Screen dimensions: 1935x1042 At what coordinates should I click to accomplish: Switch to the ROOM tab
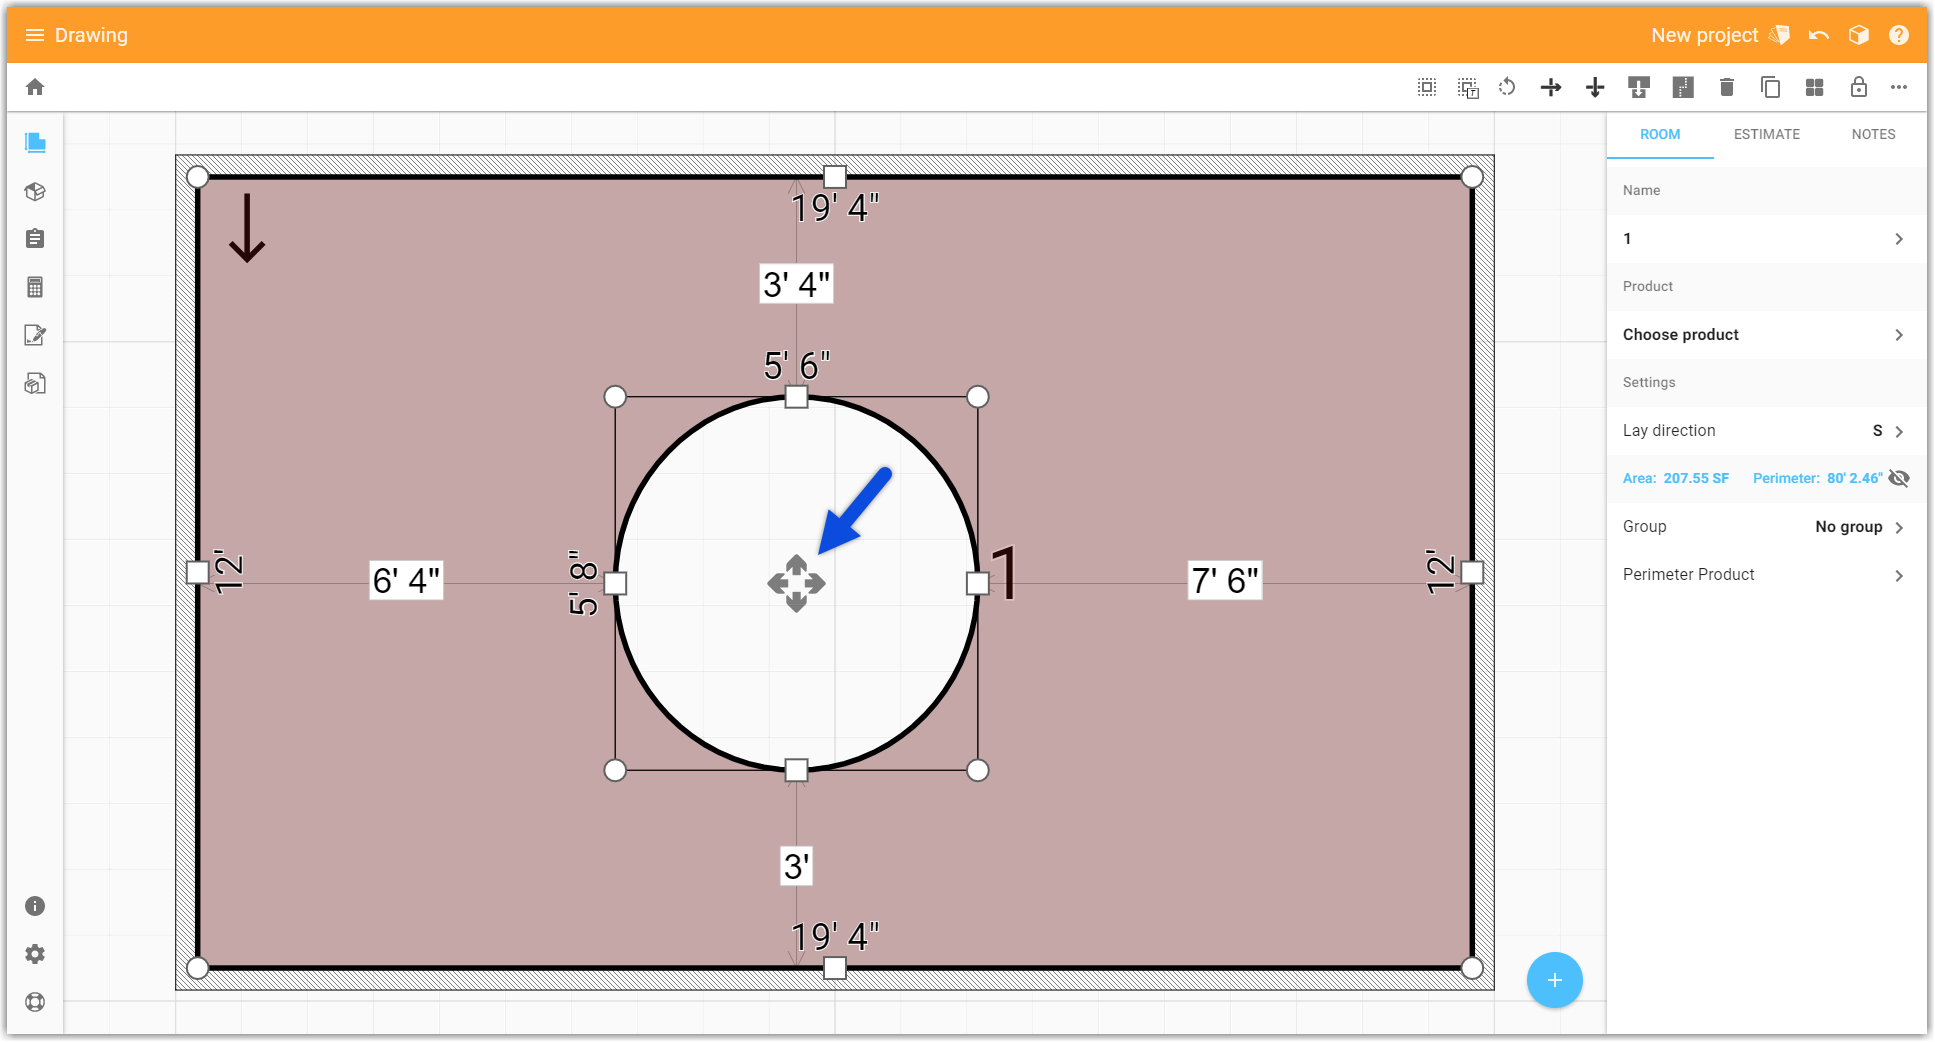point(1660,134)
